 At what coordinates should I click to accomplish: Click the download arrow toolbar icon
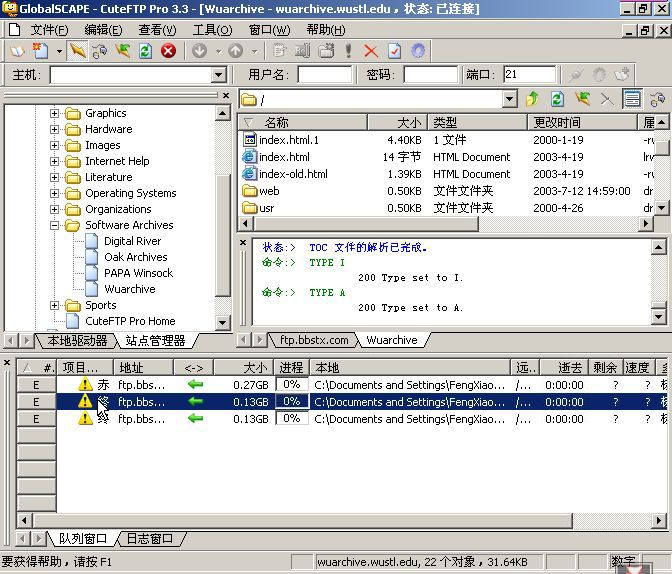(199, 51)
